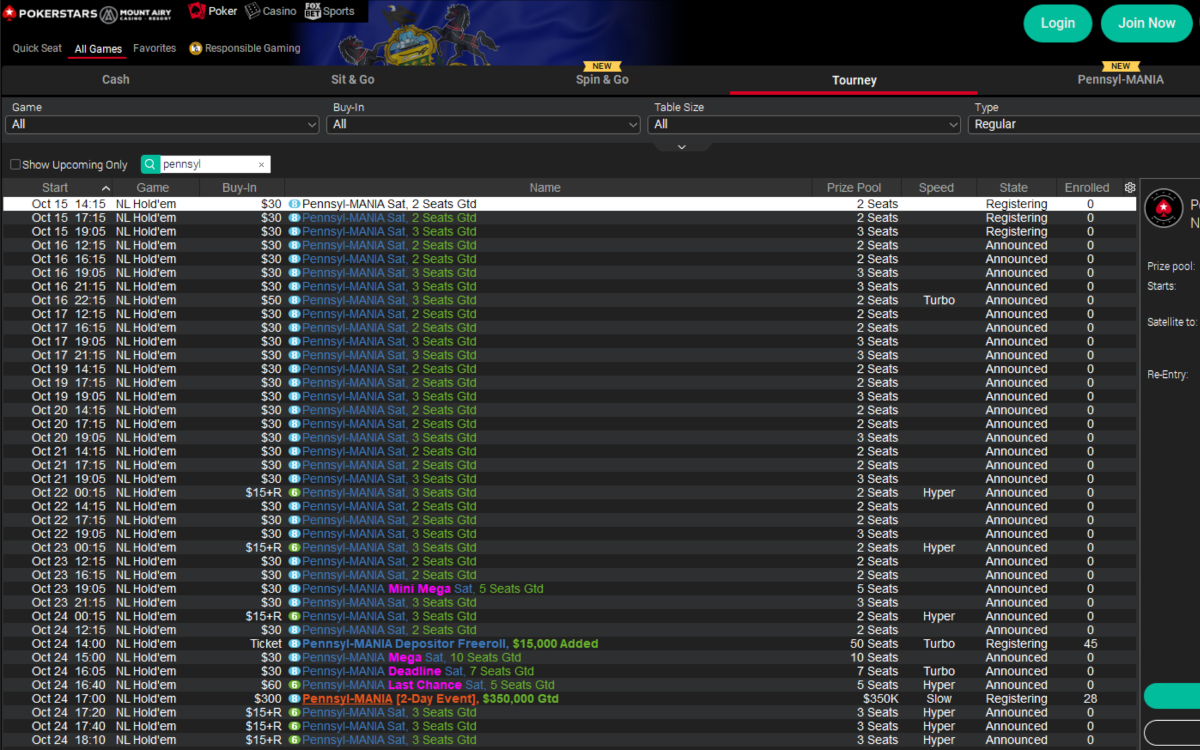Open the Casino dice icon
The image size is (1200, 750).
click(252, 11)
